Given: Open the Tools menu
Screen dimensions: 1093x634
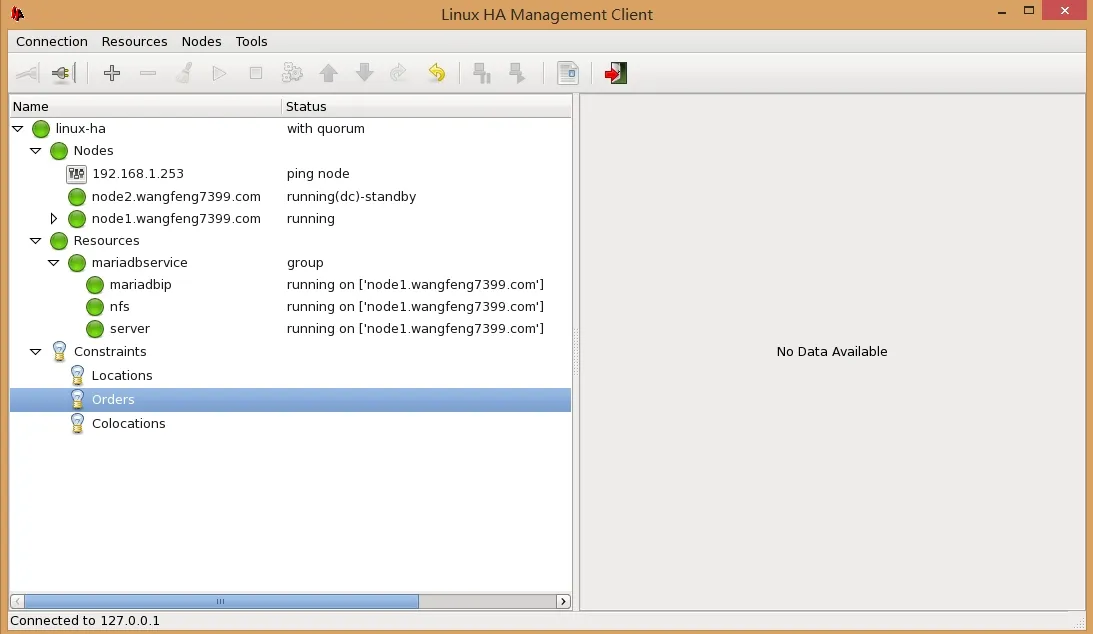Looking at the screenshot, I should pyautogui.click(x=252, y=42).
